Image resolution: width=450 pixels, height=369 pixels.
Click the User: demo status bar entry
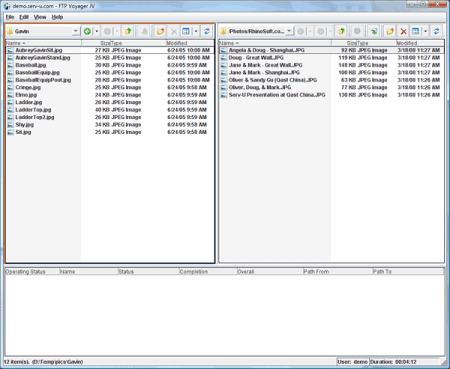pos(352,362)
